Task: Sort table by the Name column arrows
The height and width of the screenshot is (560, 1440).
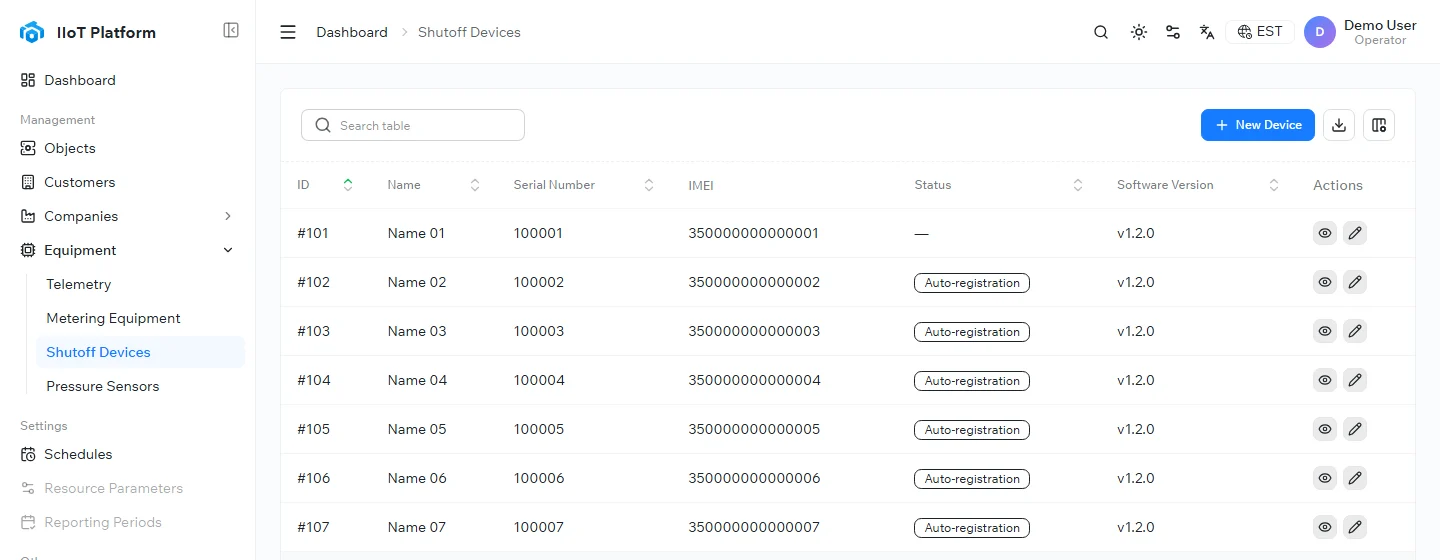Action: (475, 185)
